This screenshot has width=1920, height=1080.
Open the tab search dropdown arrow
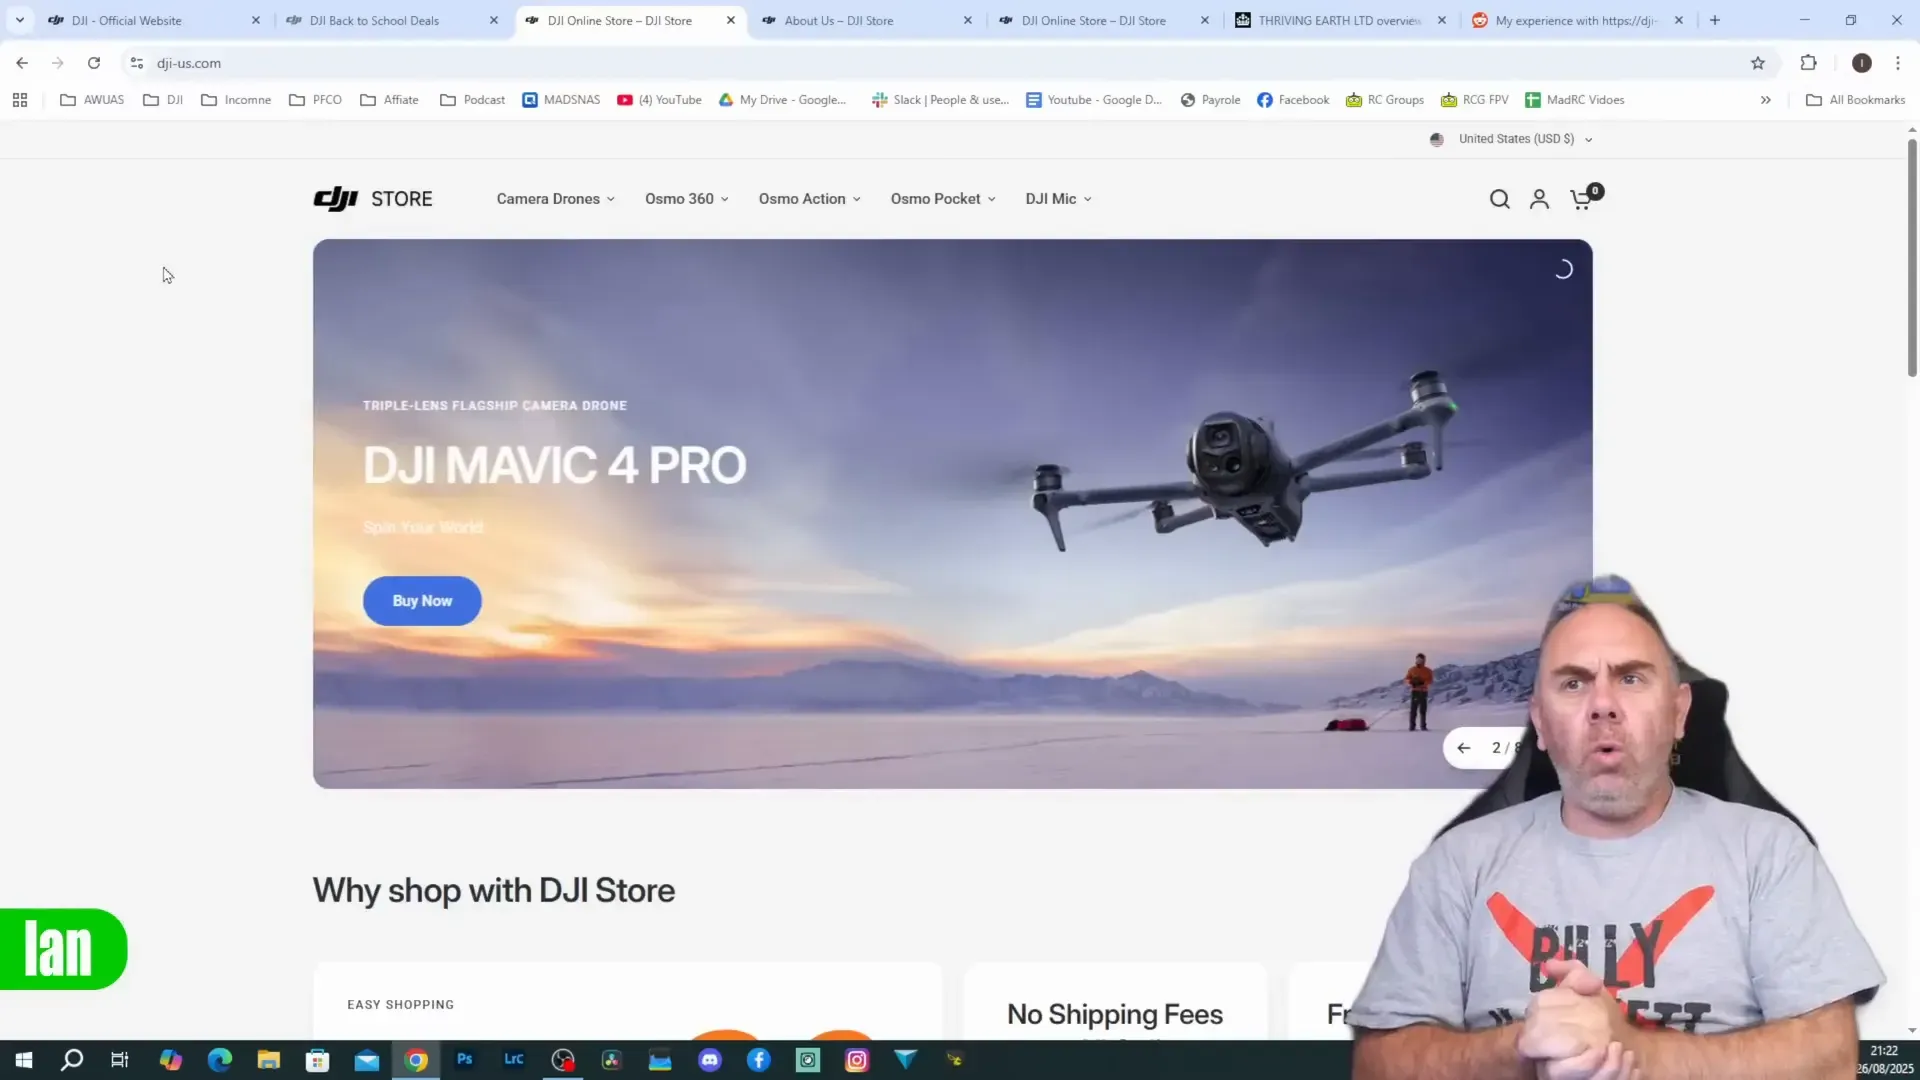[x=19, y=20]
